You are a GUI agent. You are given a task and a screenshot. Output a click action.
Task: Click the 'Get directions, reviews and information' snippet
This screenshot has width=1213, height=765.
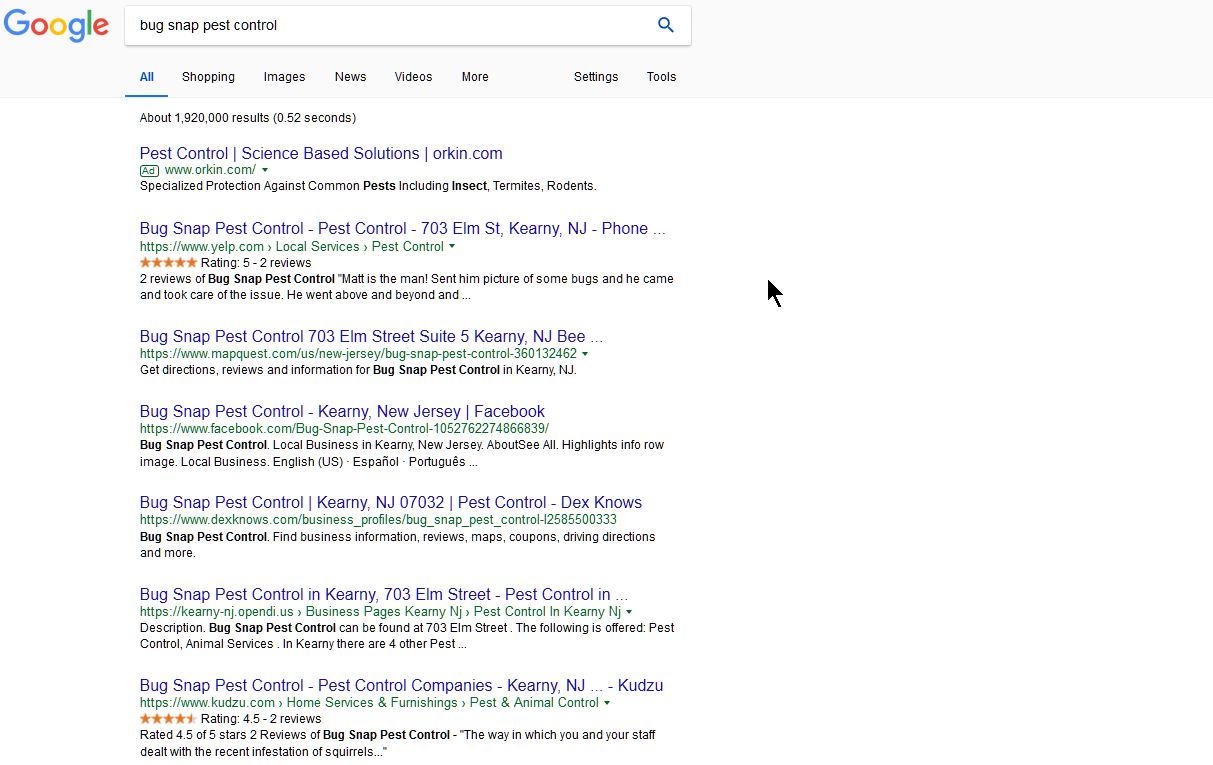358,370
